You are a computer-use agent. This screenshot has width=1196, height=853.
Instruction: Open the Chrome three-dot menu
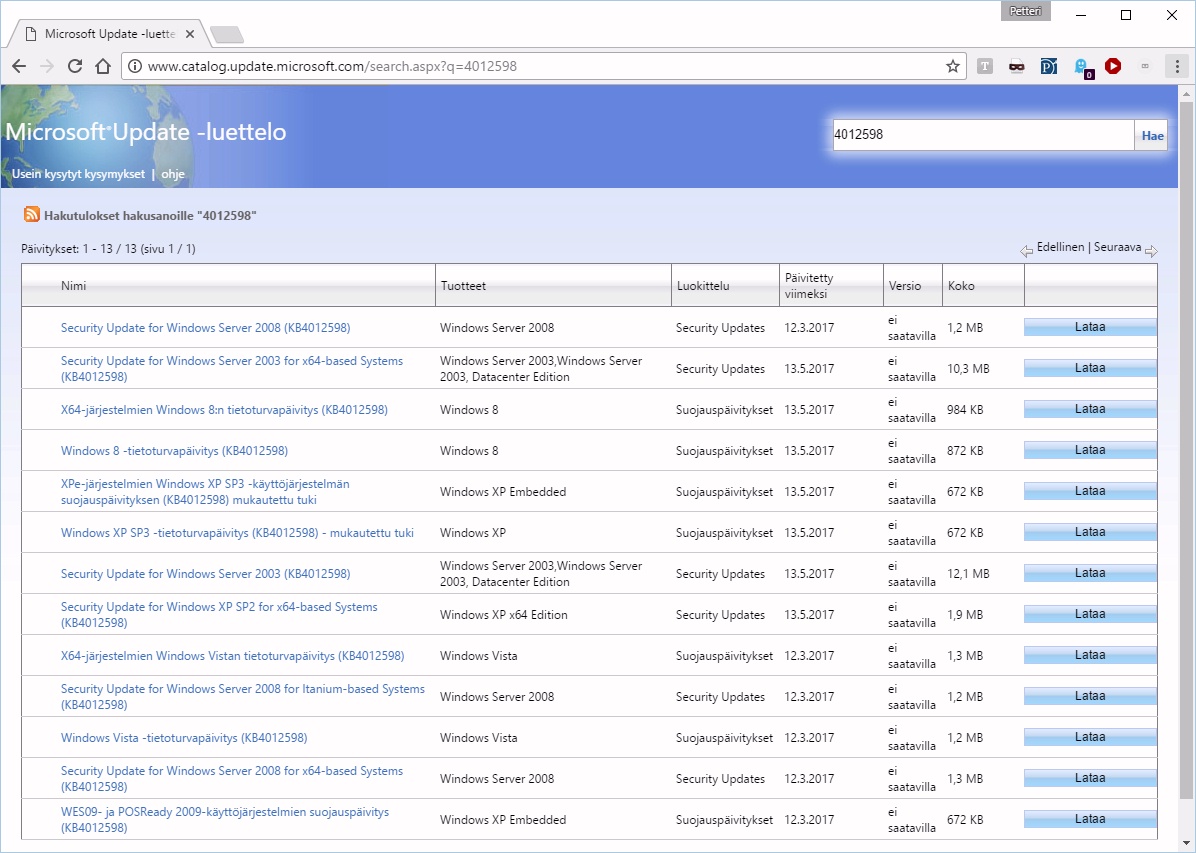pyautogui.click(x=1177, y=66)
